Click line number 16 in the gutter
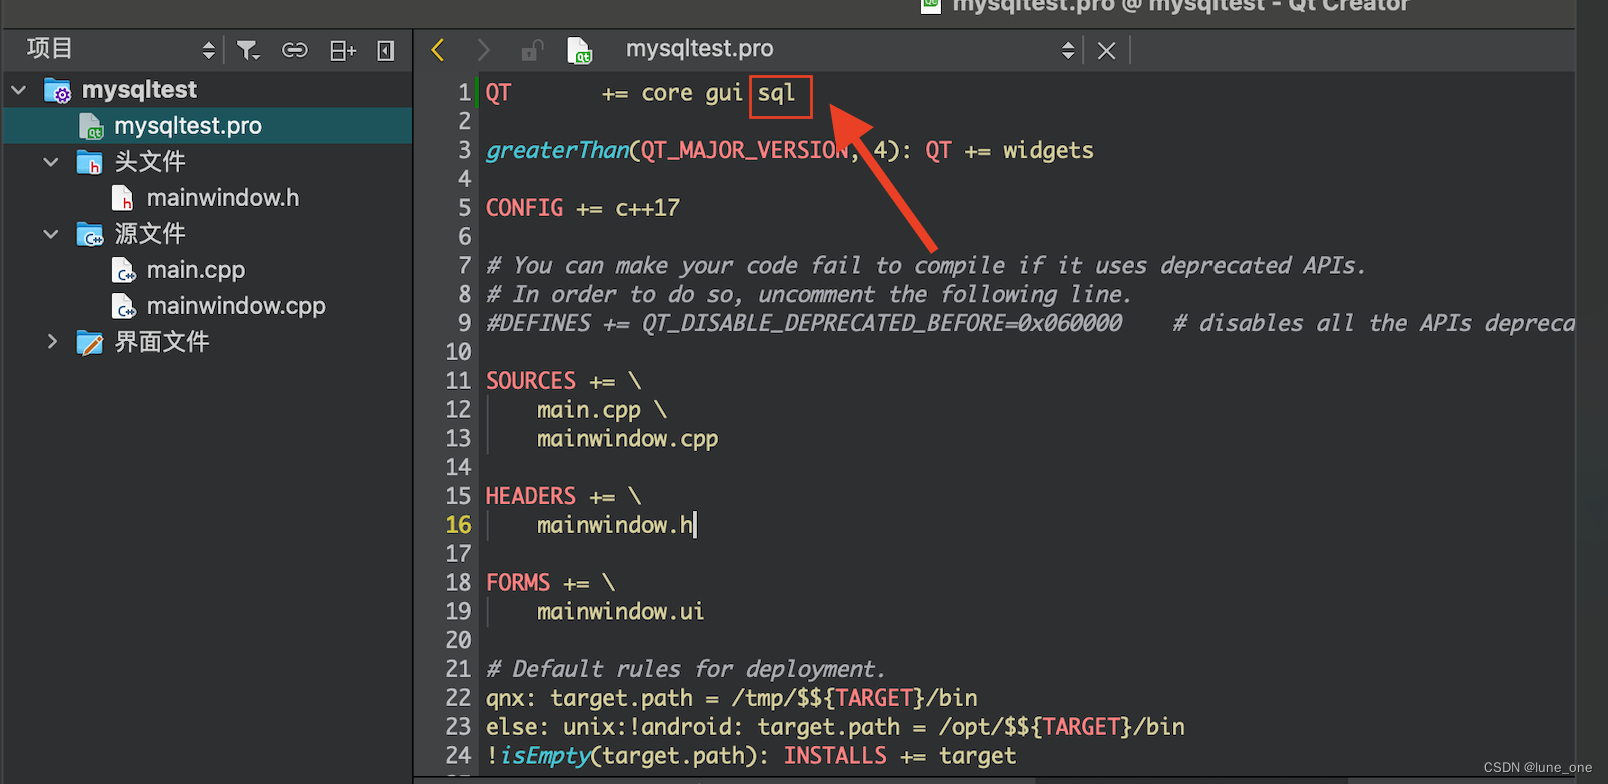Image resolution: width=1608 pixels, height=784 pixels. pyautogui.click(x=458, y=525)
